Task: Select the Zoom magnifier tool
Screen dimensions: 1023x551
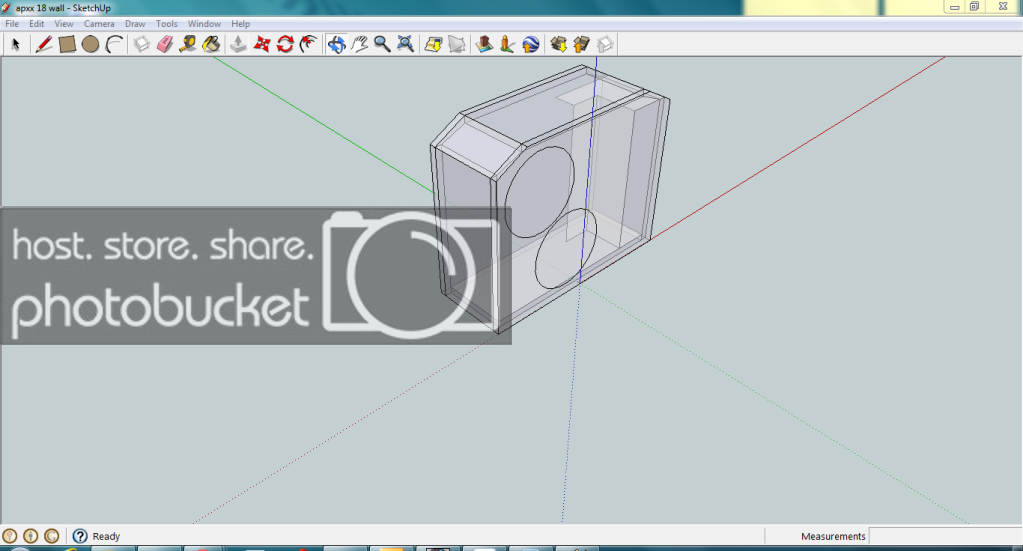Action: pos(382,44)
